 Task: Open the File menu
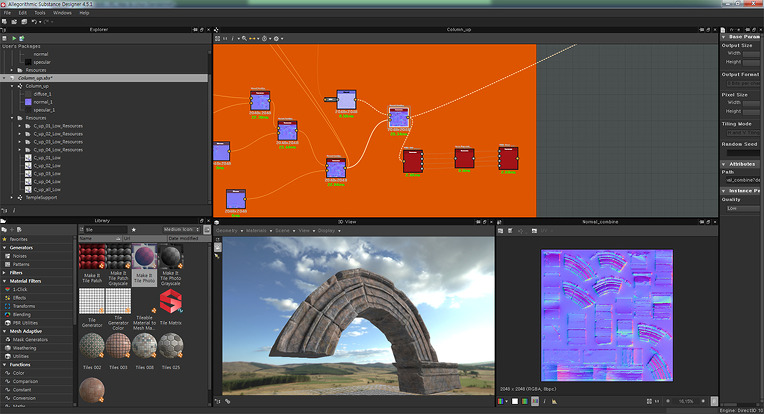[x=7, y=13]
